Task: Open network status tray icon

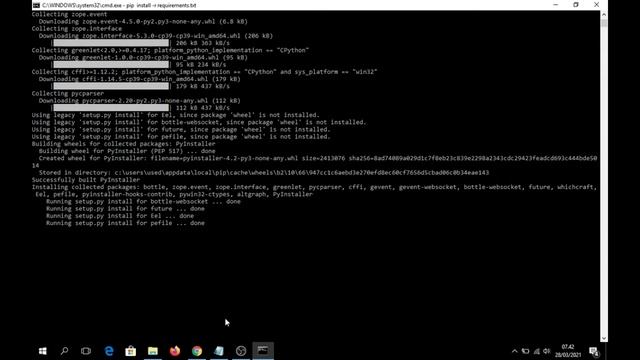Action: (x=536, y=351)
